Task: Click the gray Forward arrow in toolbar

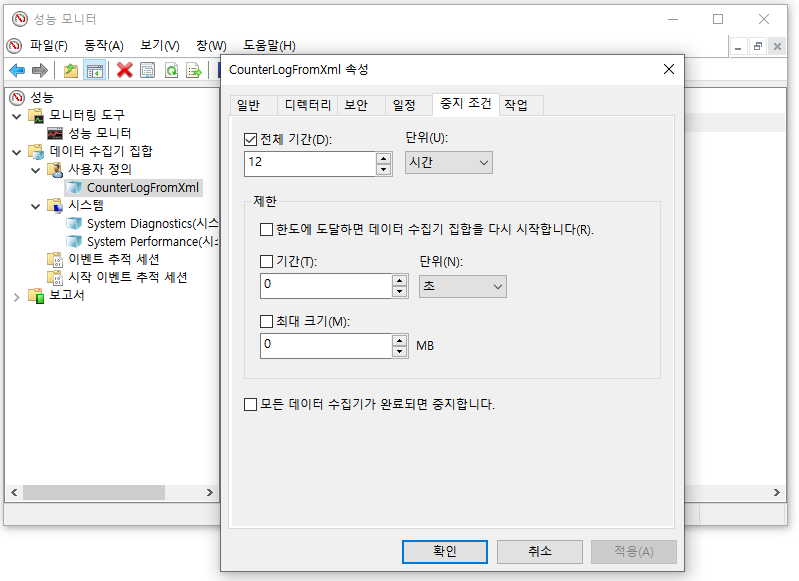Action: (40, 70)
